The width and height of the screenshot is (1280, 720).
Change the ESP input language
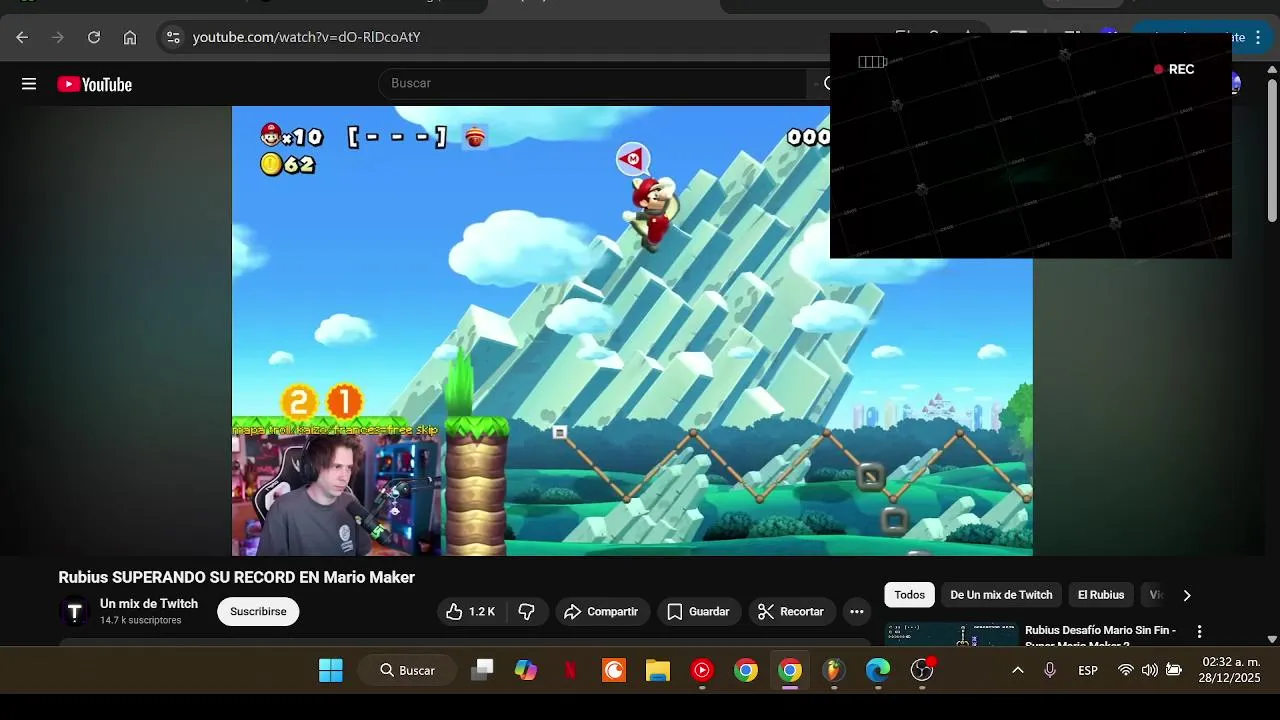pyautogui.click(x=1088, y=670)
